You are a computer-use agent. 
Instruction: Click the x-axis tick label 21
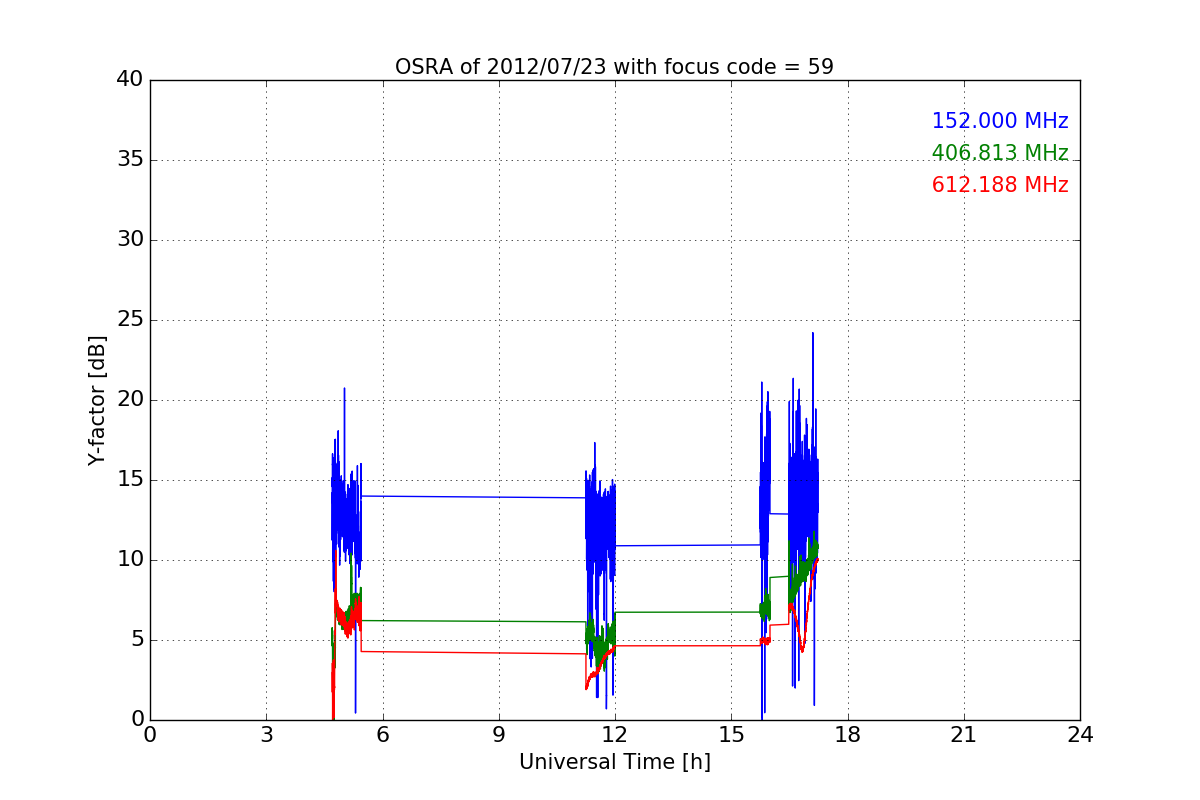click(x=963, y=735)
